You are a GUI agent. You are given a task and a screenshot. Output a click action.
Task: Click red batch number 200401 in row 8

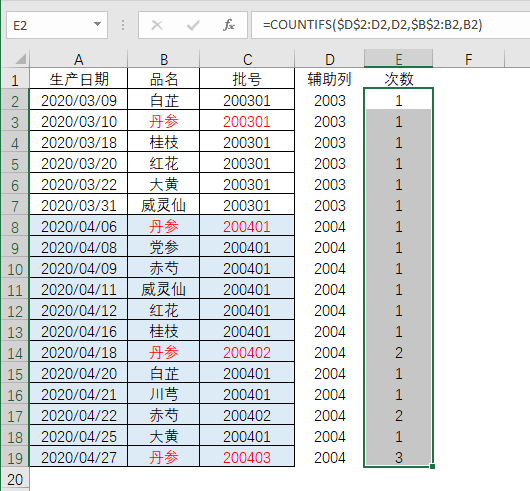[247, 226]
